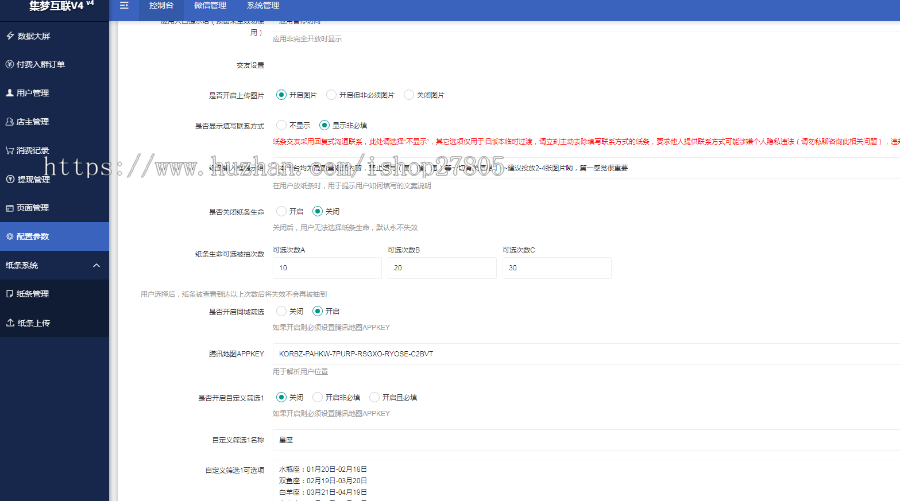Click the yen icon for 付费入群订单
This screenshot has width=900, height=501.
click(x=10, y=64)
